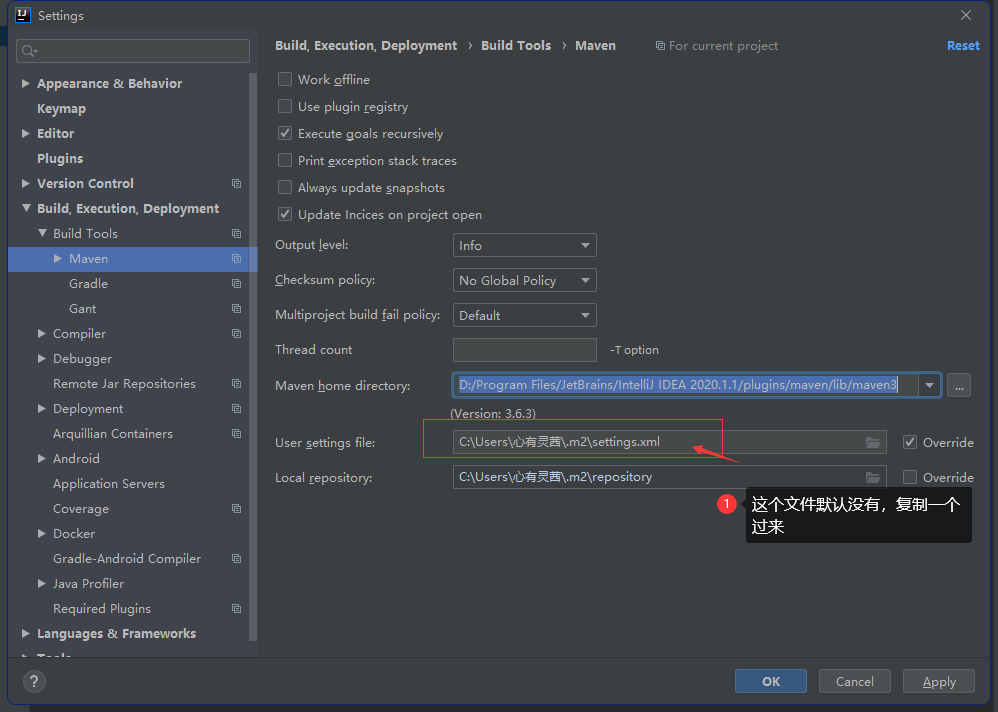Click browse button for Maven home directory
The width and height of the screenshot is (998, 712).
click(959, 385)
